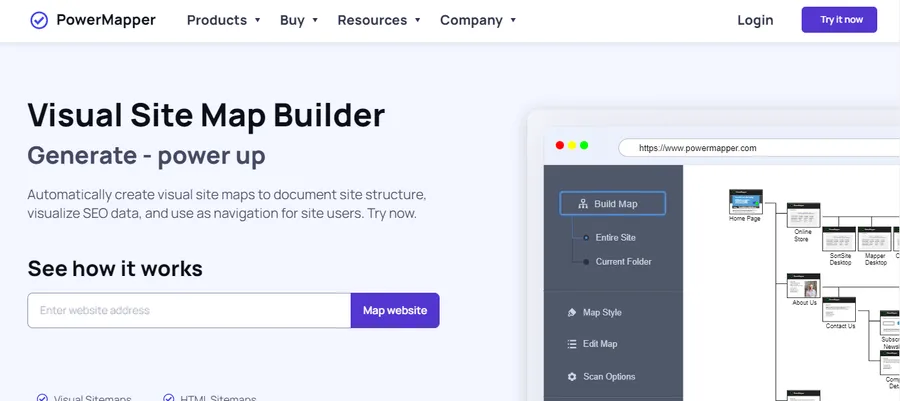Select the Current Folder radio option
This screenshot has width=900, height=401.
click(x=586, y=262)
